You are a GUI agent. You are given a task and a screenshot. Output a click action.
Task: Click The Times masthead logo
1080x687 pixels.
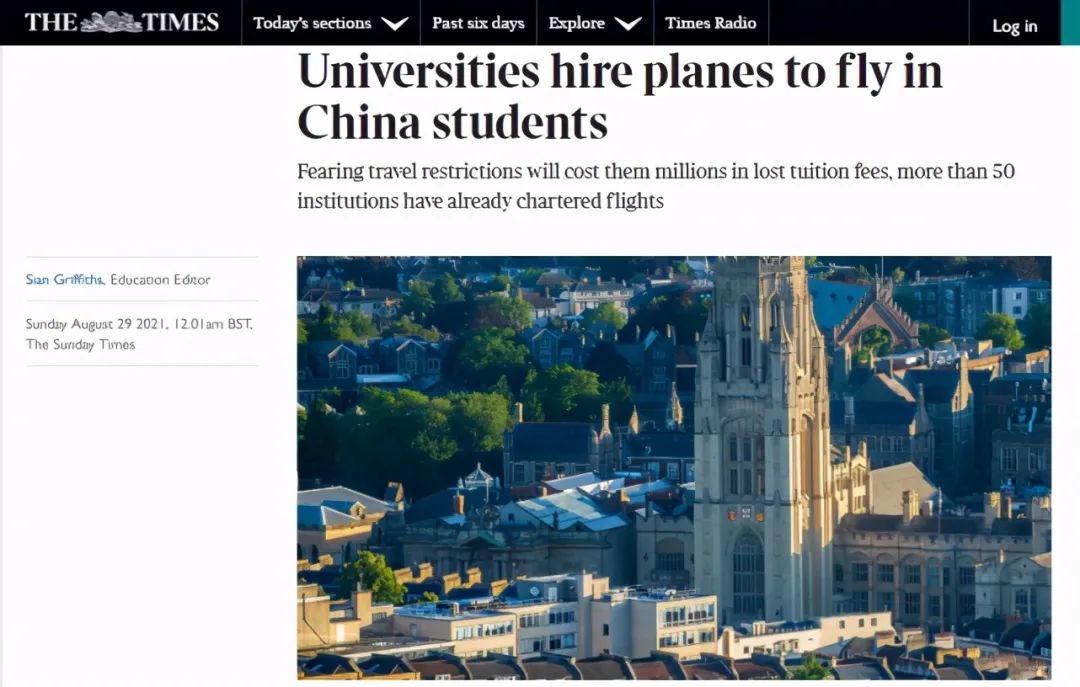click(125, 22)
